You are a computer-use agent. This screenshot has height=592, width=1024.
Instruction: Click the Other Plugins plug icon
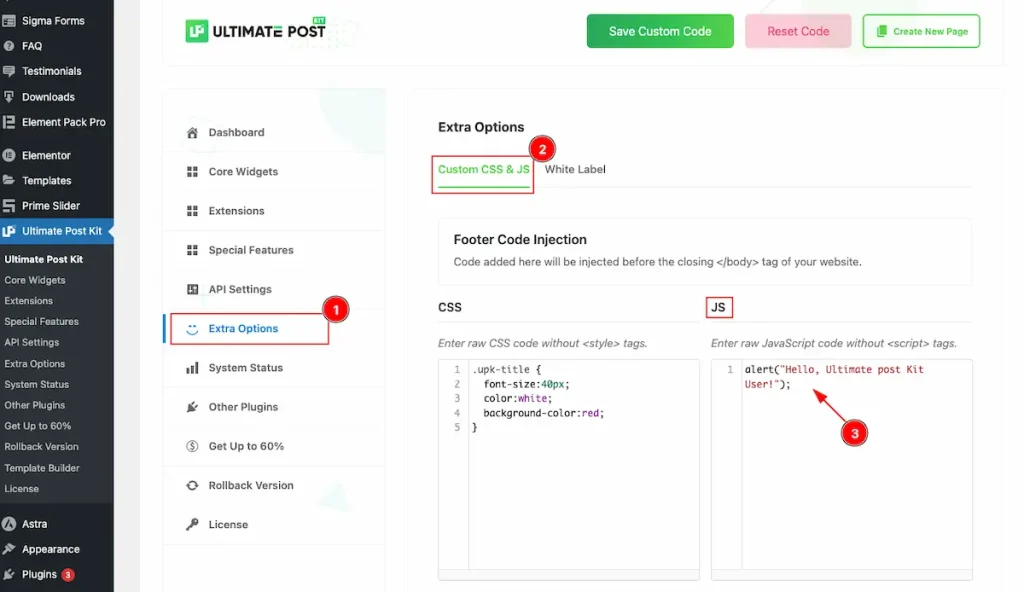coord(192,407)
